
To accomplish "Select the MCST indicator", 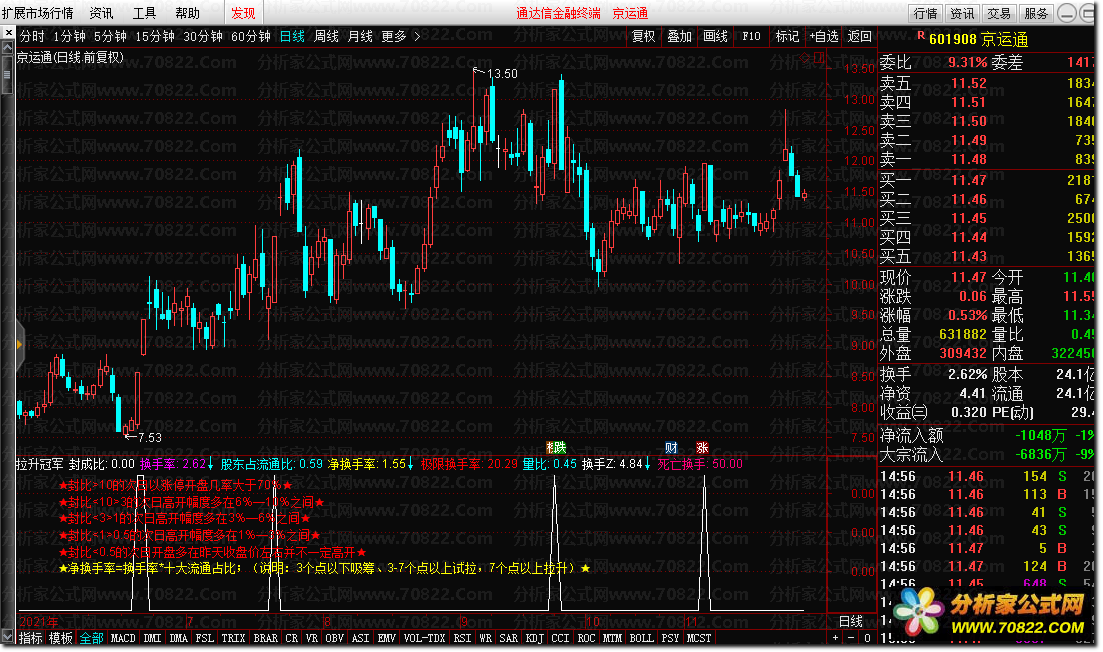I will (699, 638).
